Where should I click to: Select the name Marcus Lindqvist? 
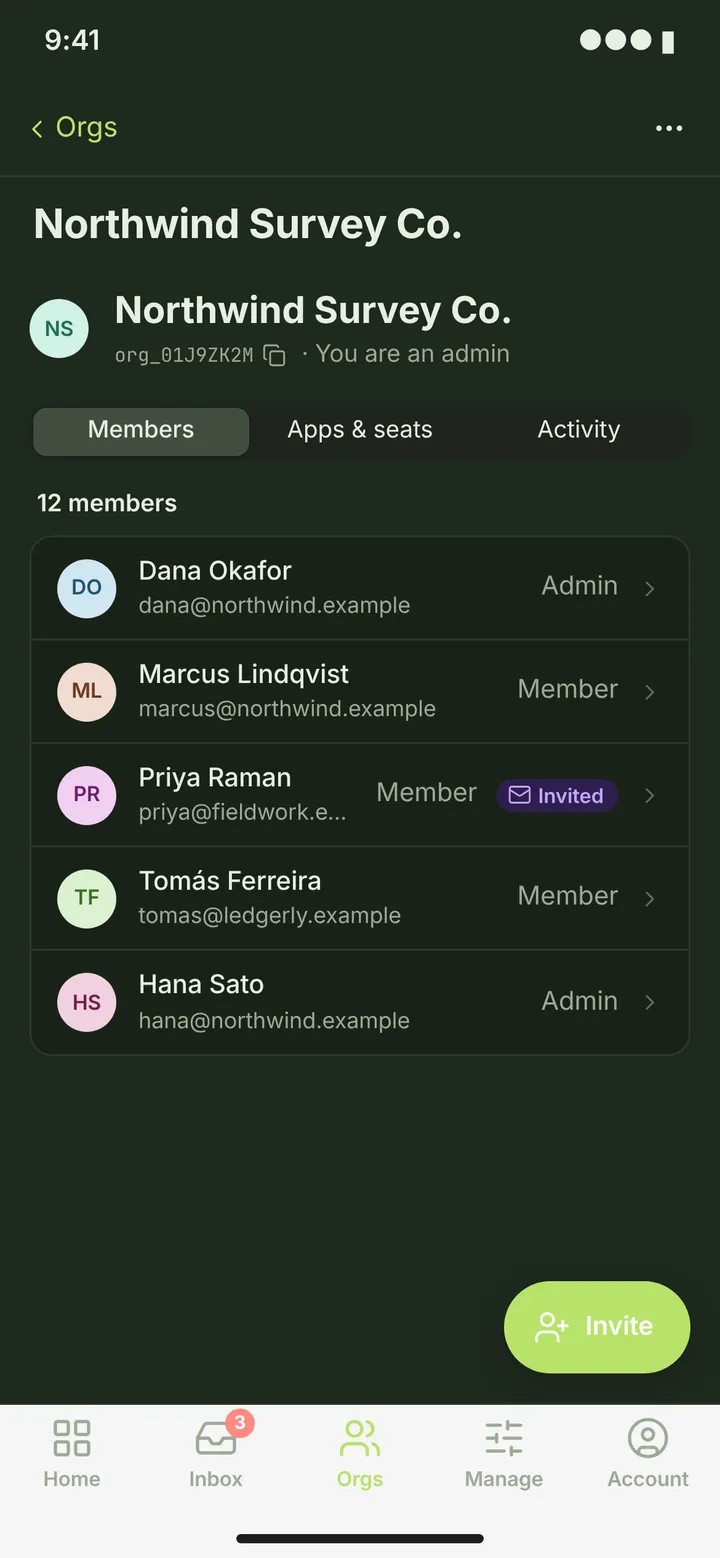pyautogui.click(x=244, y=675)
